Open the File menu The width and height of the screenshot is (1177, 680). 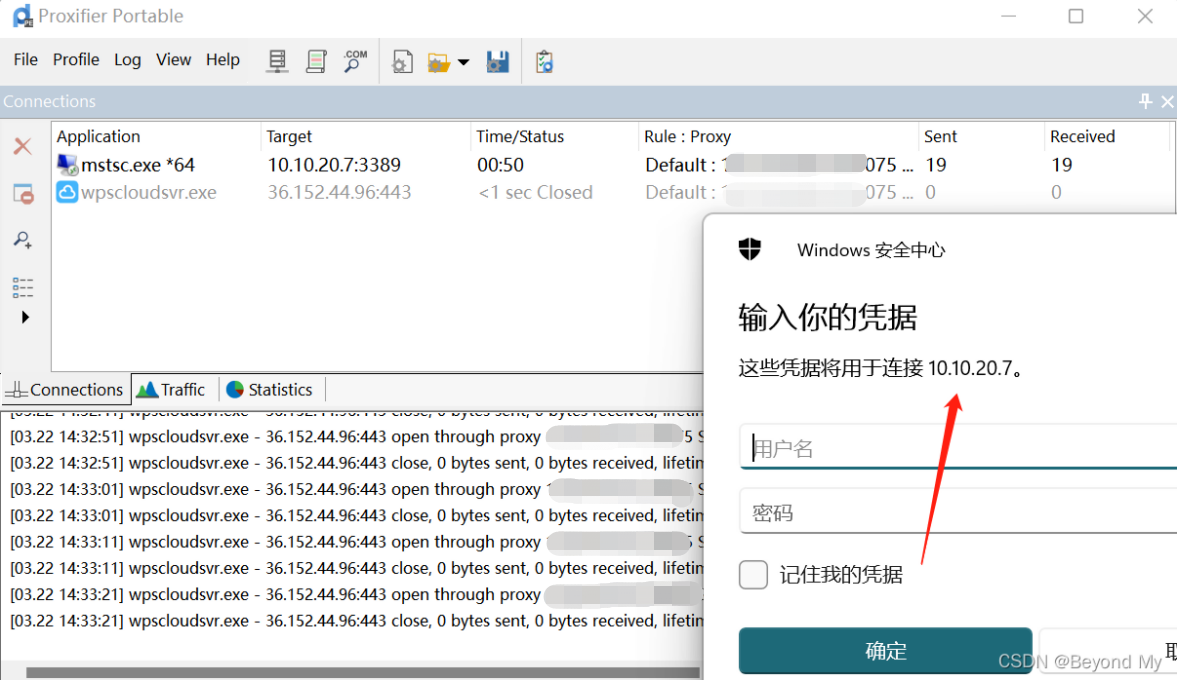tap(26, 60)
